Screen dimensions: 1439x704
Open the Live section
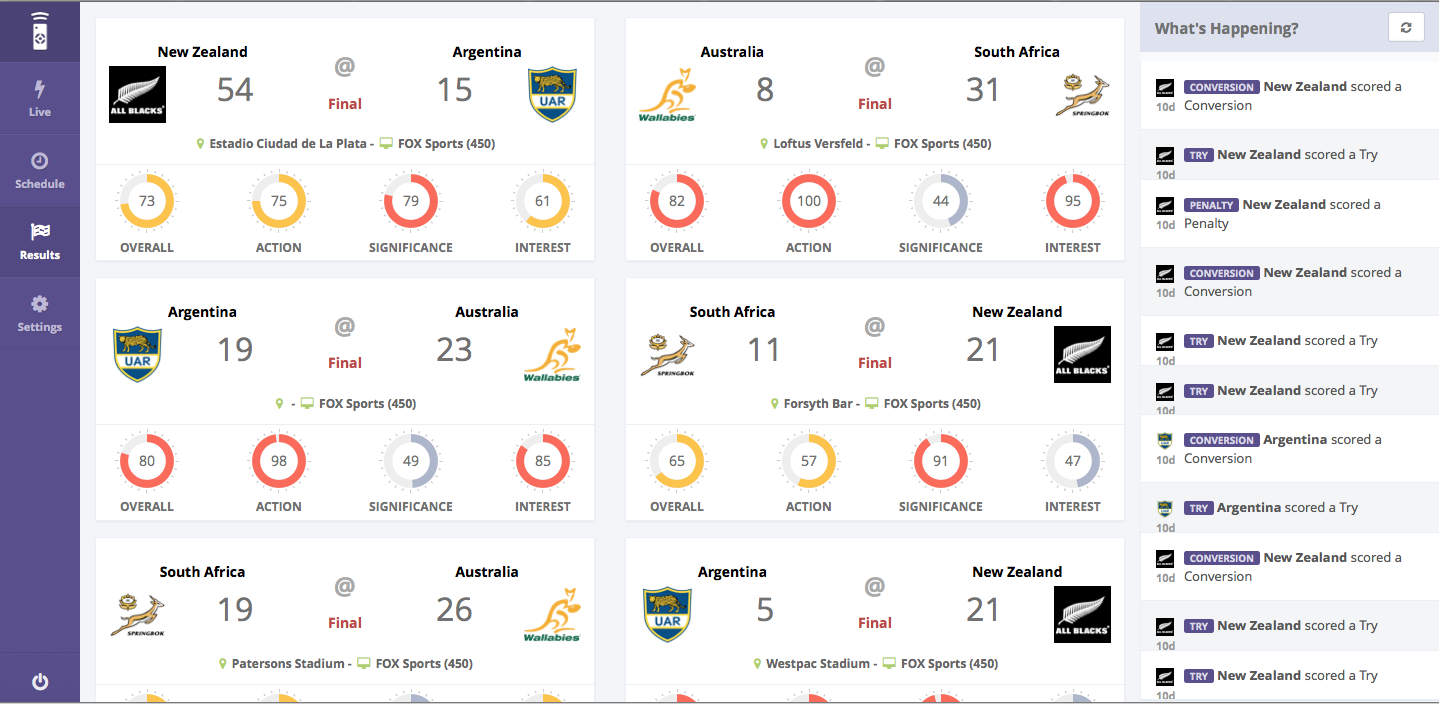click(x=40, y=98)
